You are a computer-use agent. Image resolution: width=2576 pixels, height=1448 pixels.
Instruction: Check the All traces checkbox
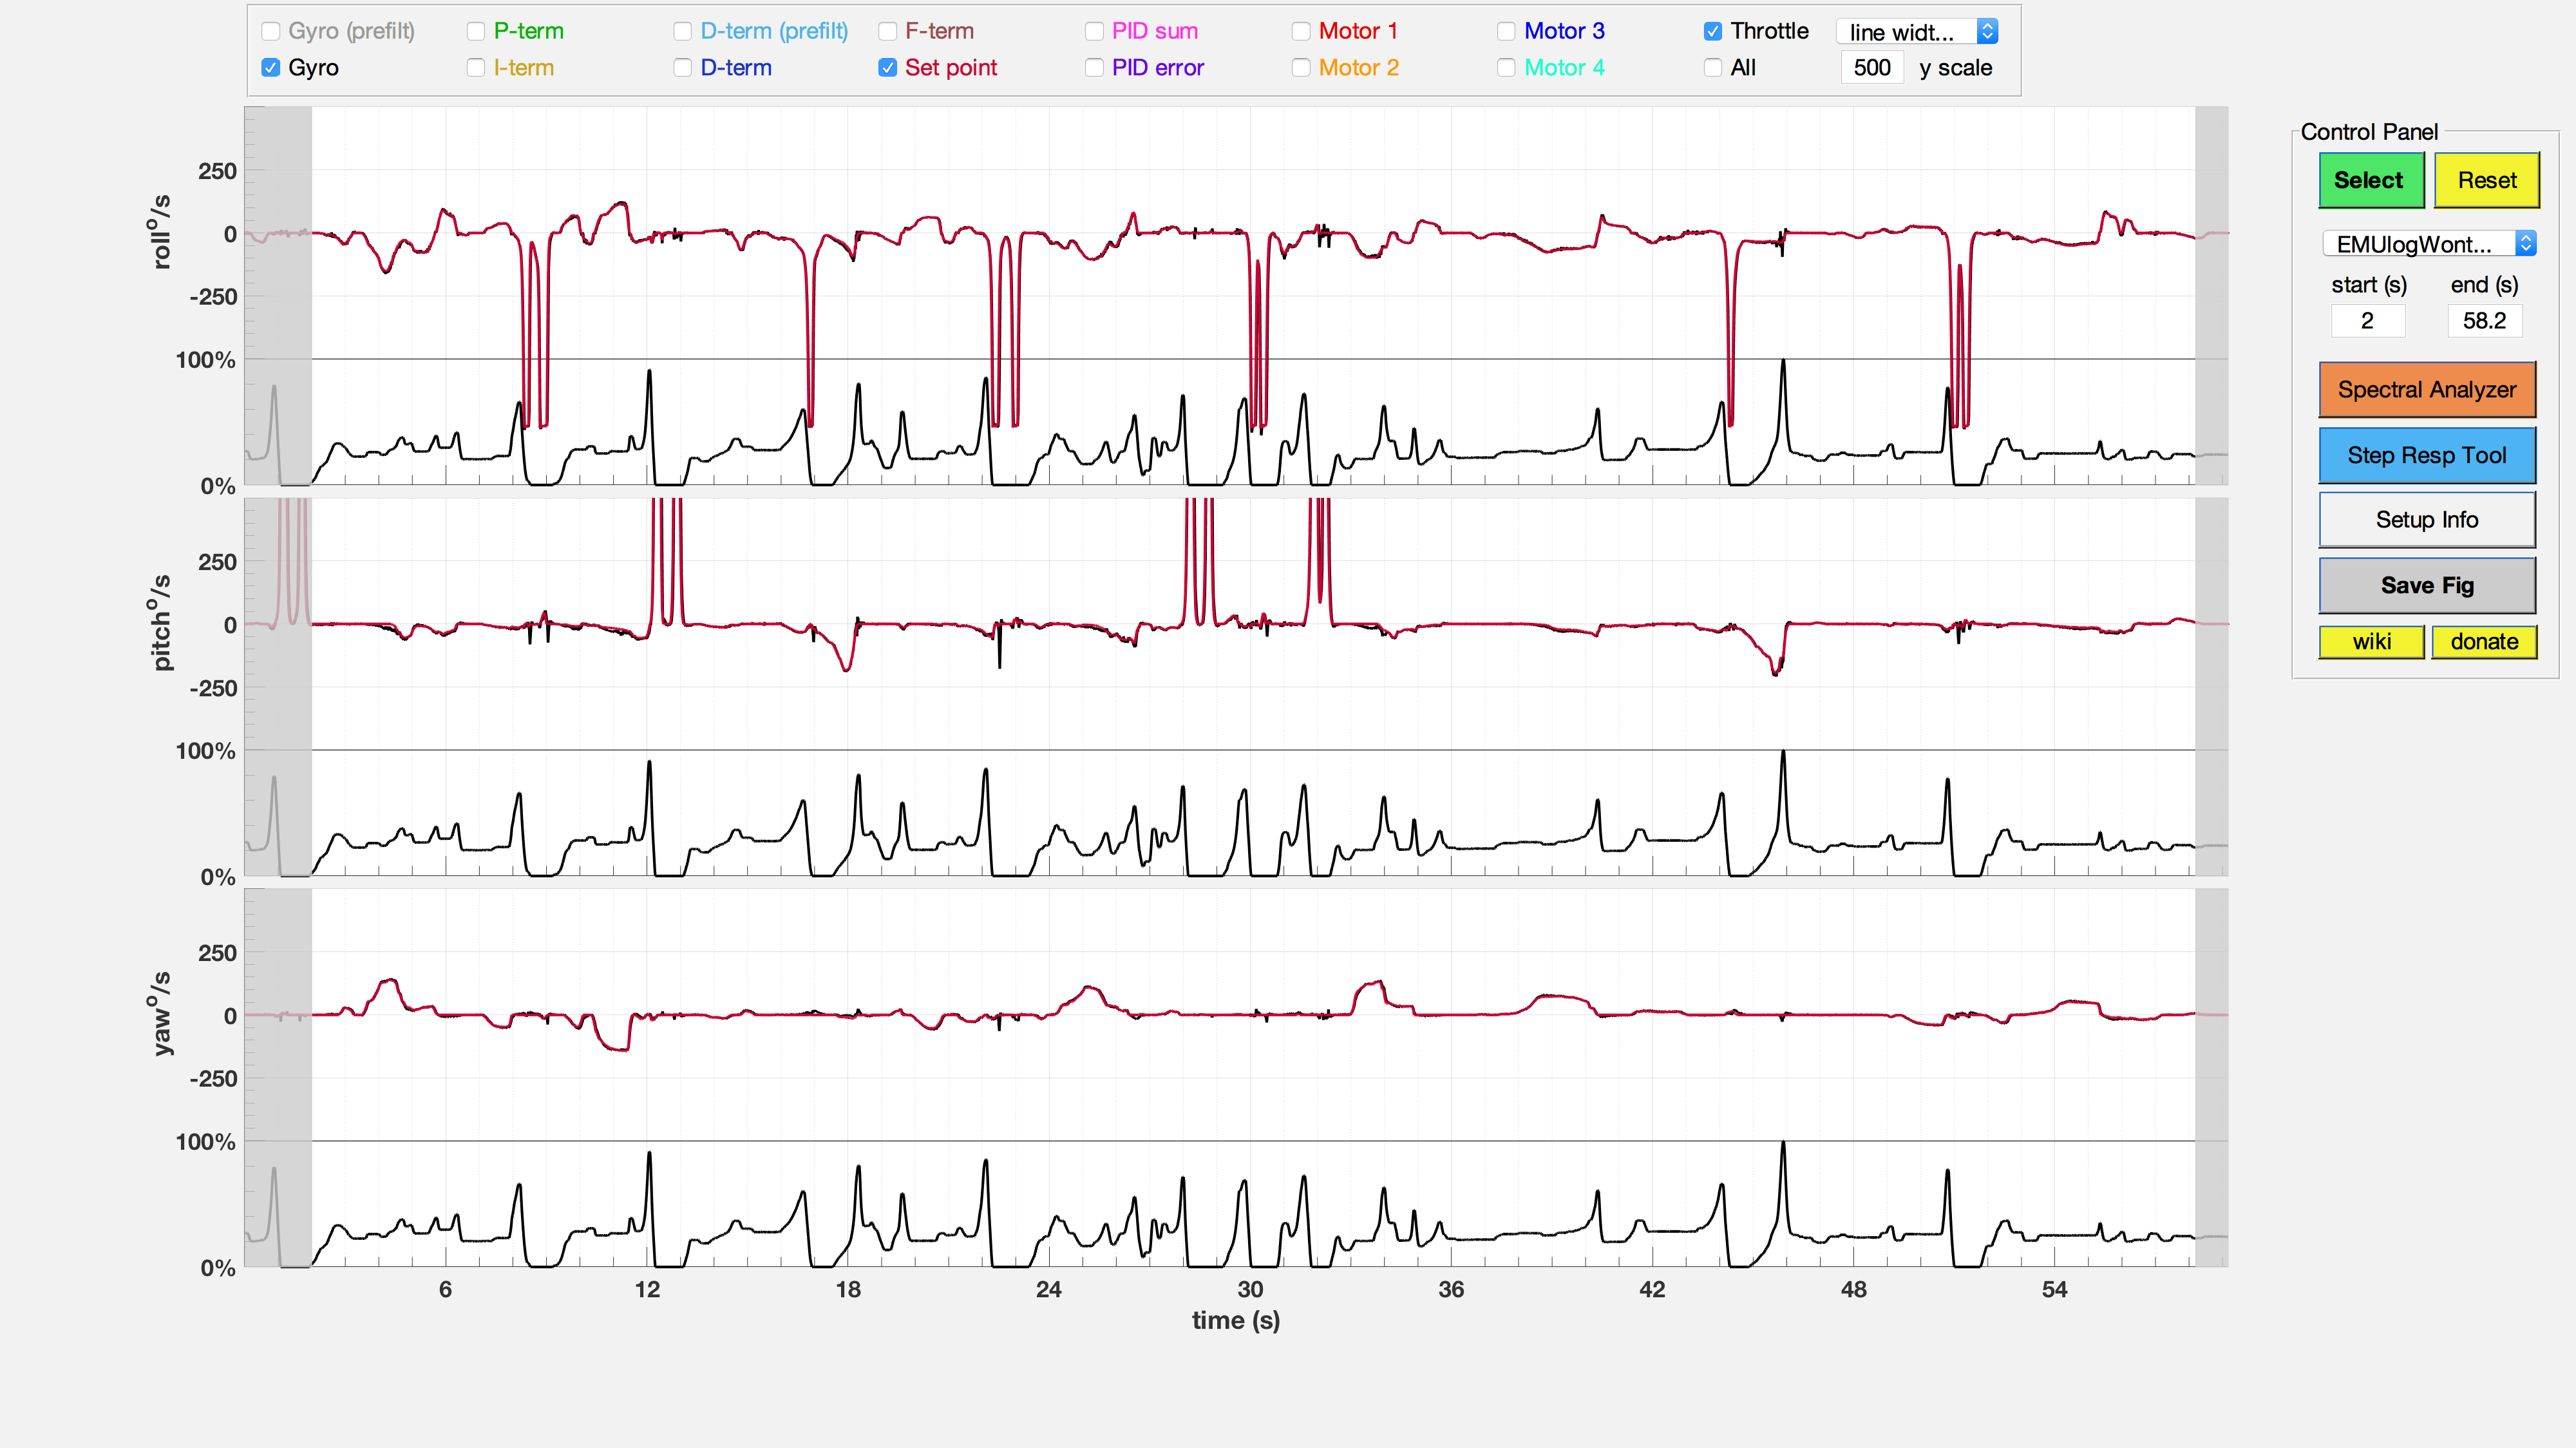pyautogui.click(x=1713, y=68)
